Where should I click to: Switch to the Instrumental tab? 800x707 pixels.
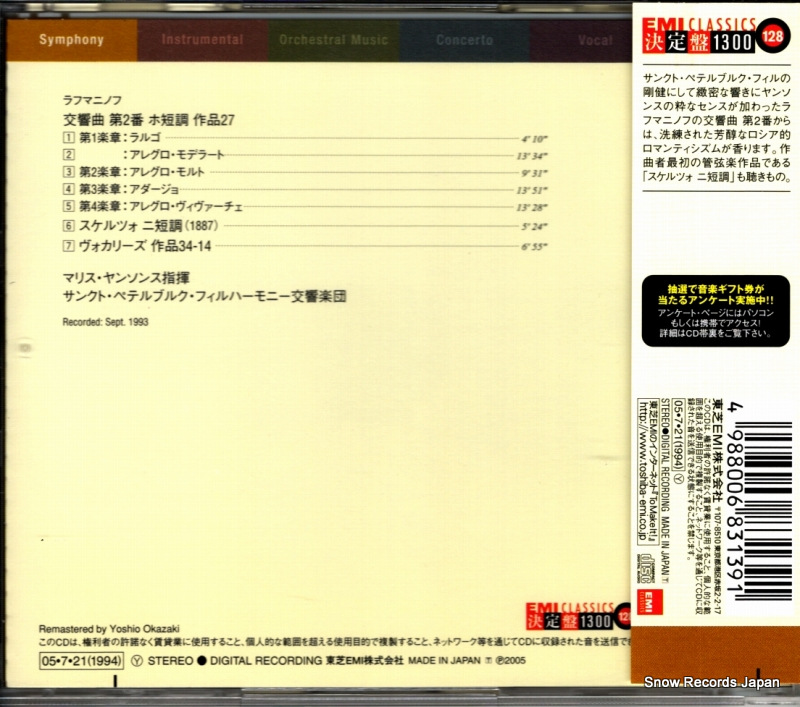(x=203, y=40)
